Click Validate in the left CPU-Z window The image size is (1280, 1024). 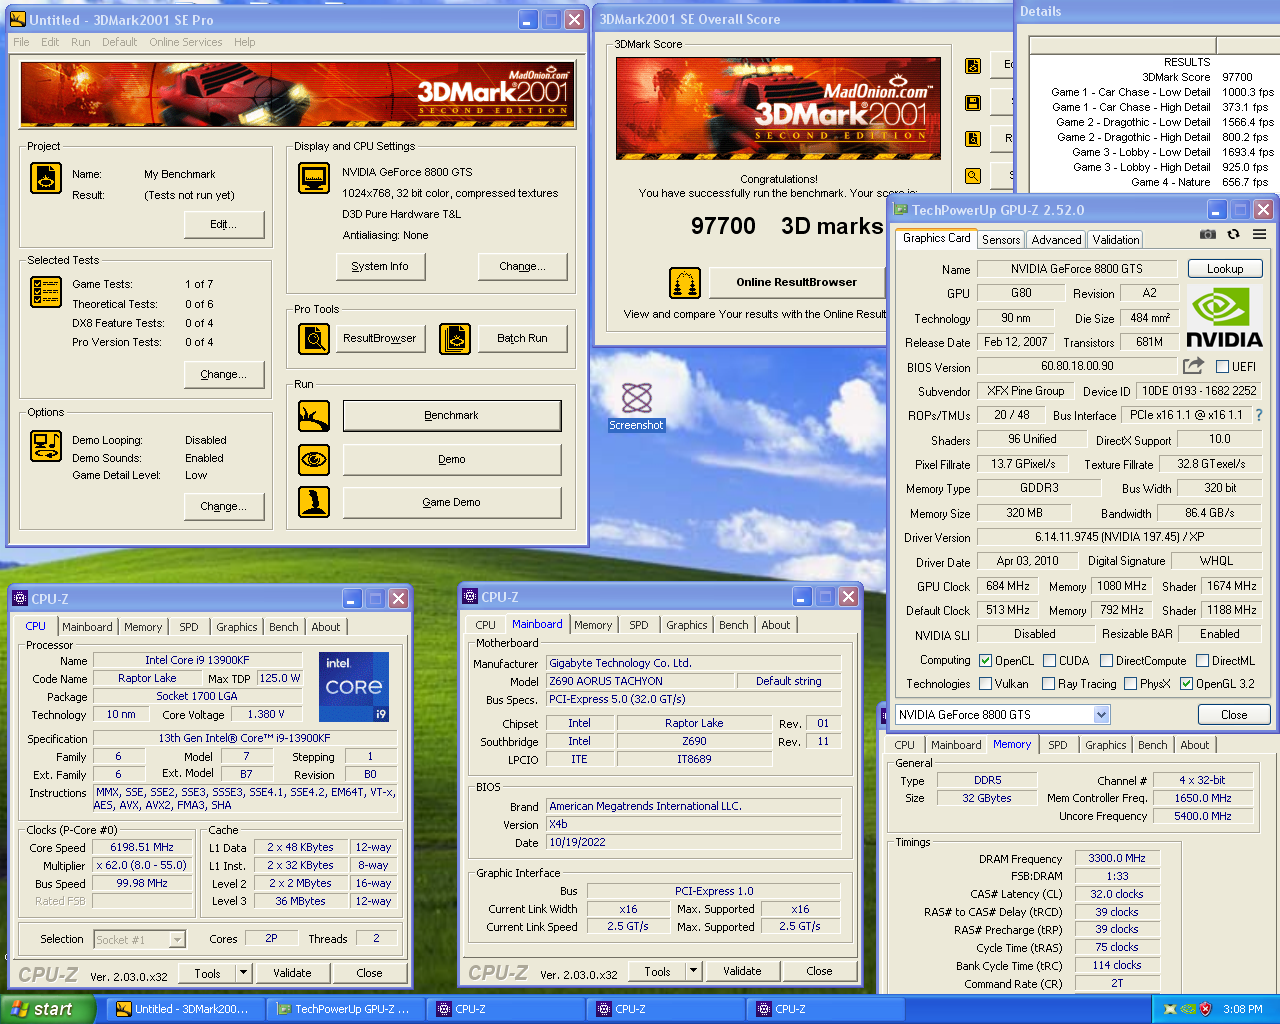pos(292,973)
